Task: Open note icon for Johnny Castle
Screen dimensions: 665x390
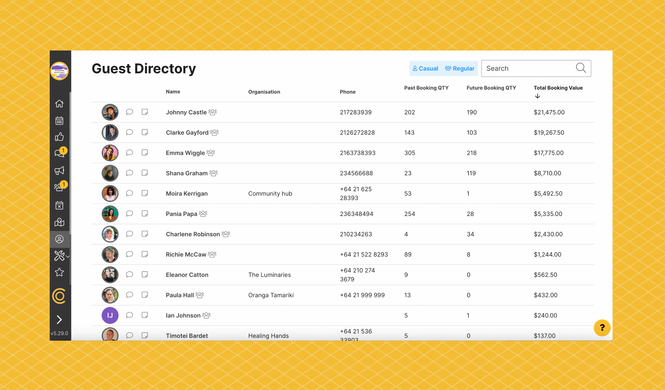Action: tap(145, 112)
